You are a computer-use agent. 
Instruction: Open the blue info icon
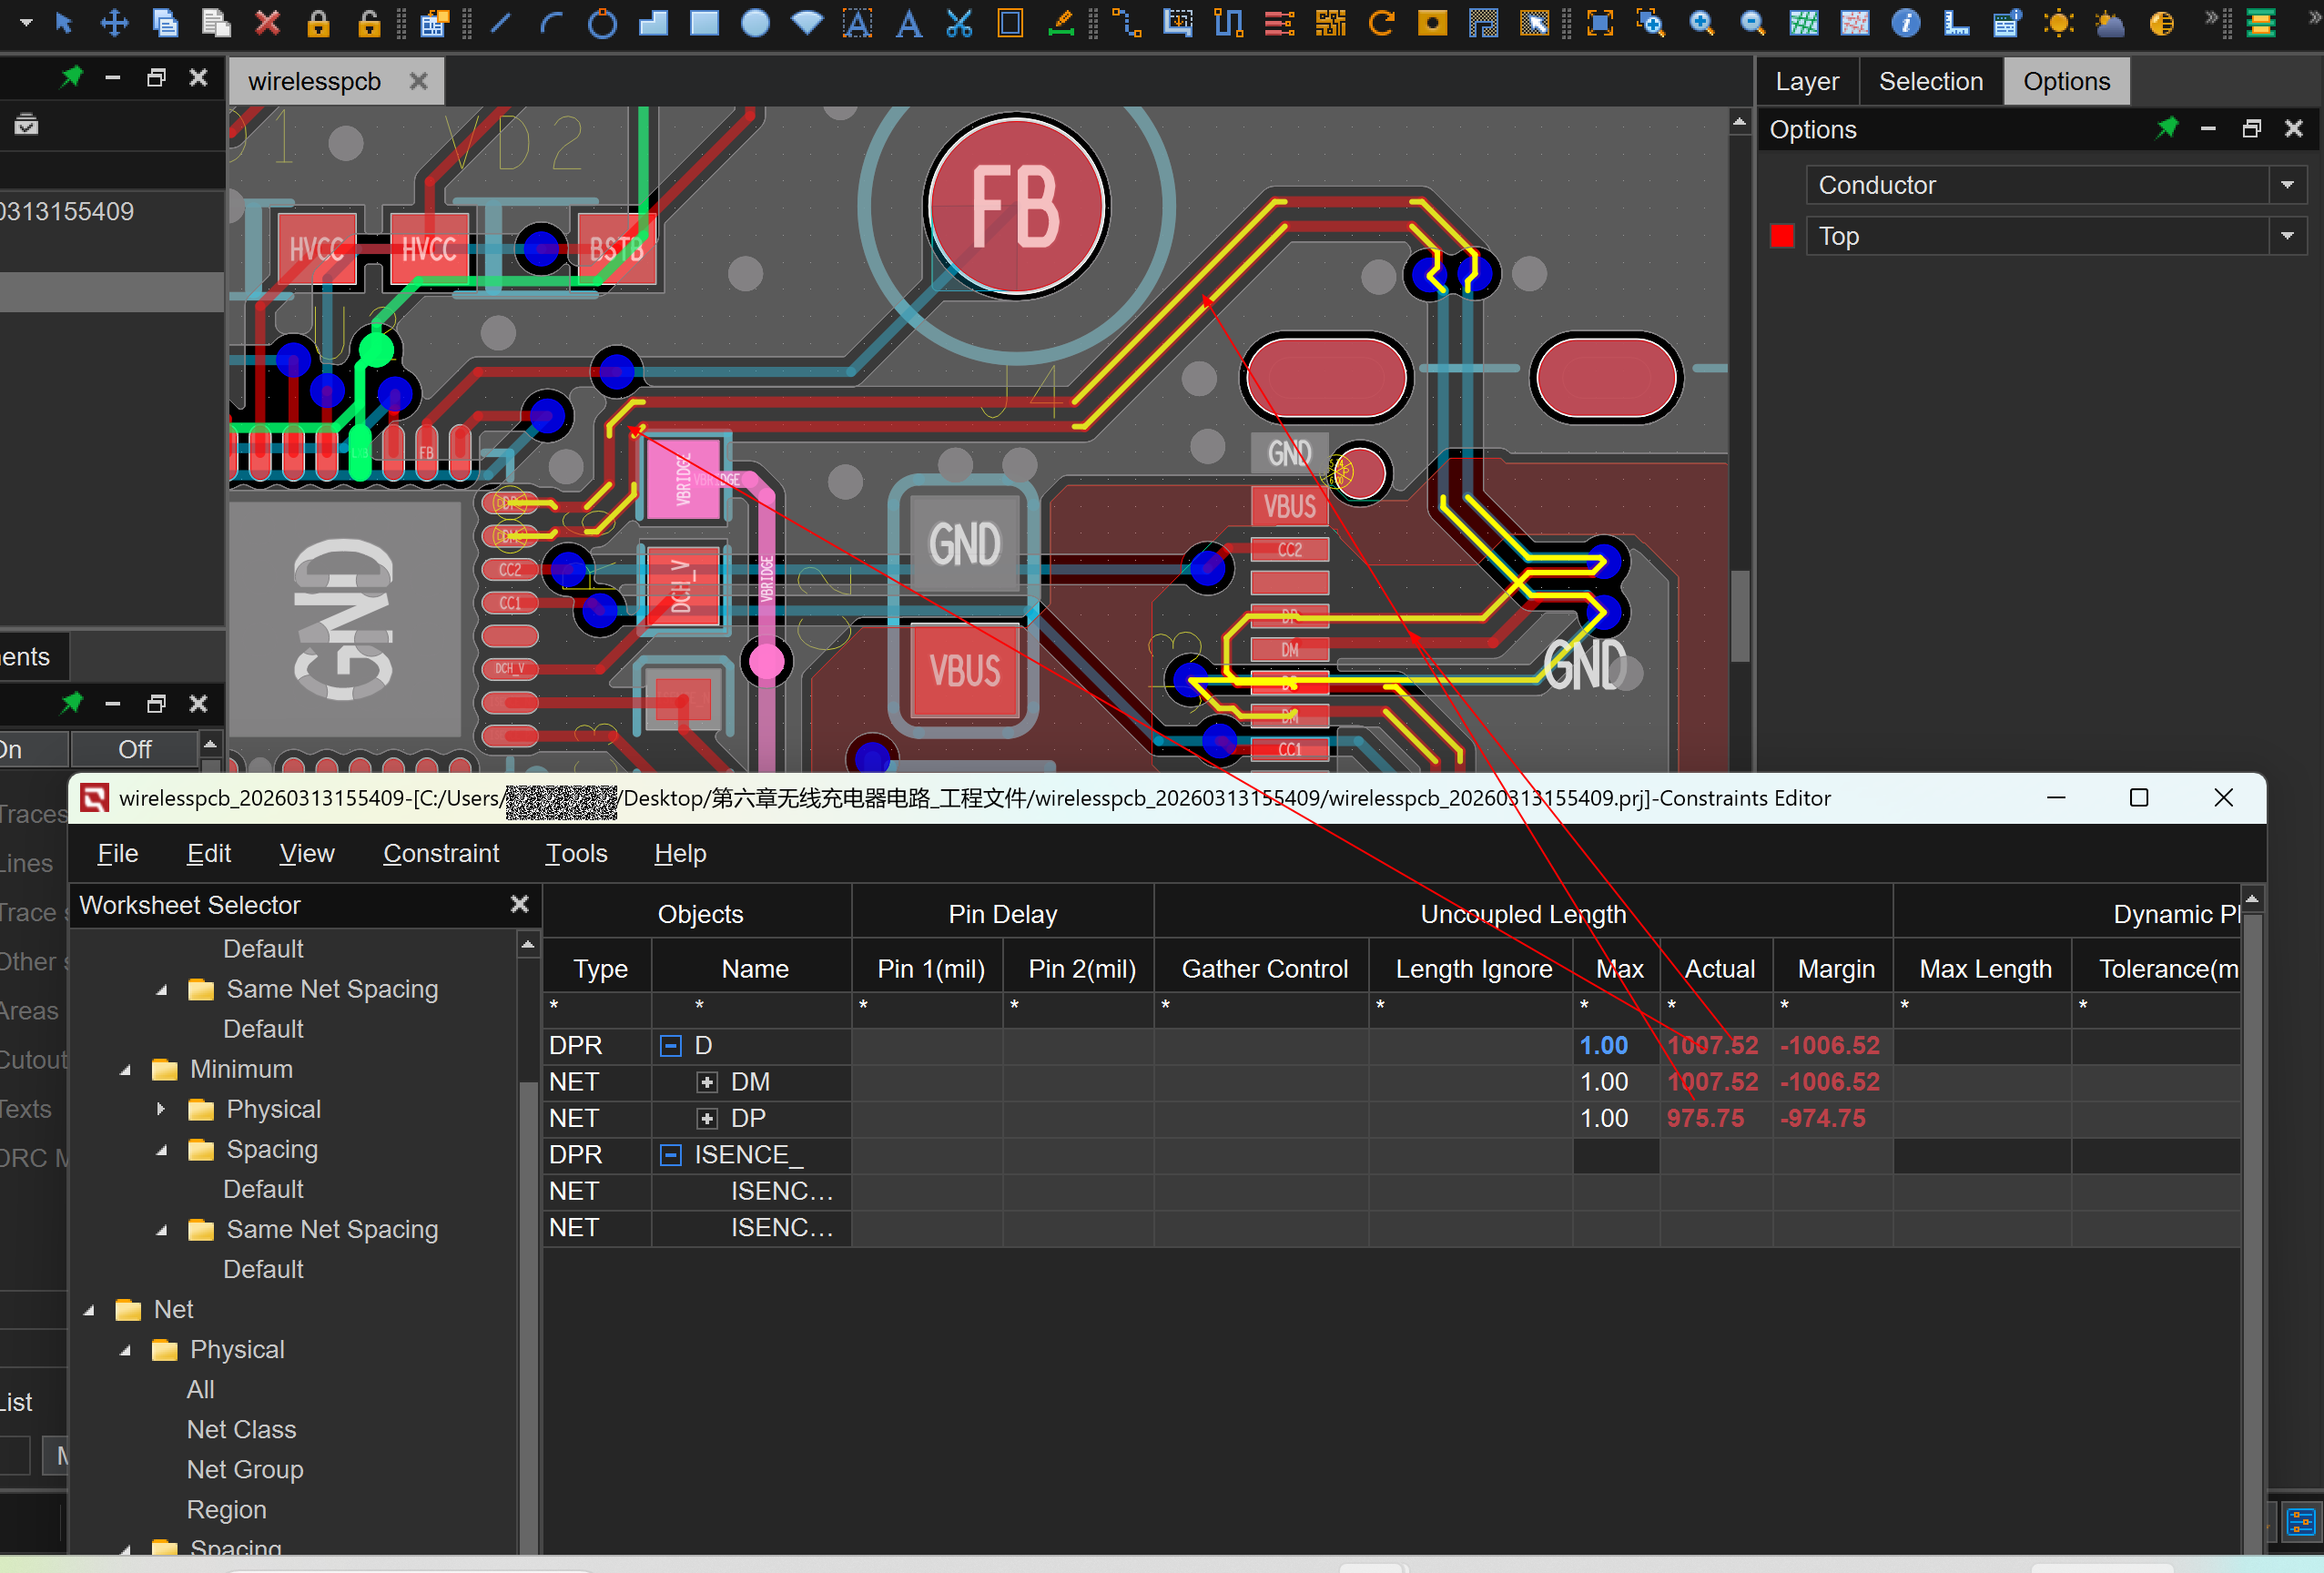point(1906,23)
